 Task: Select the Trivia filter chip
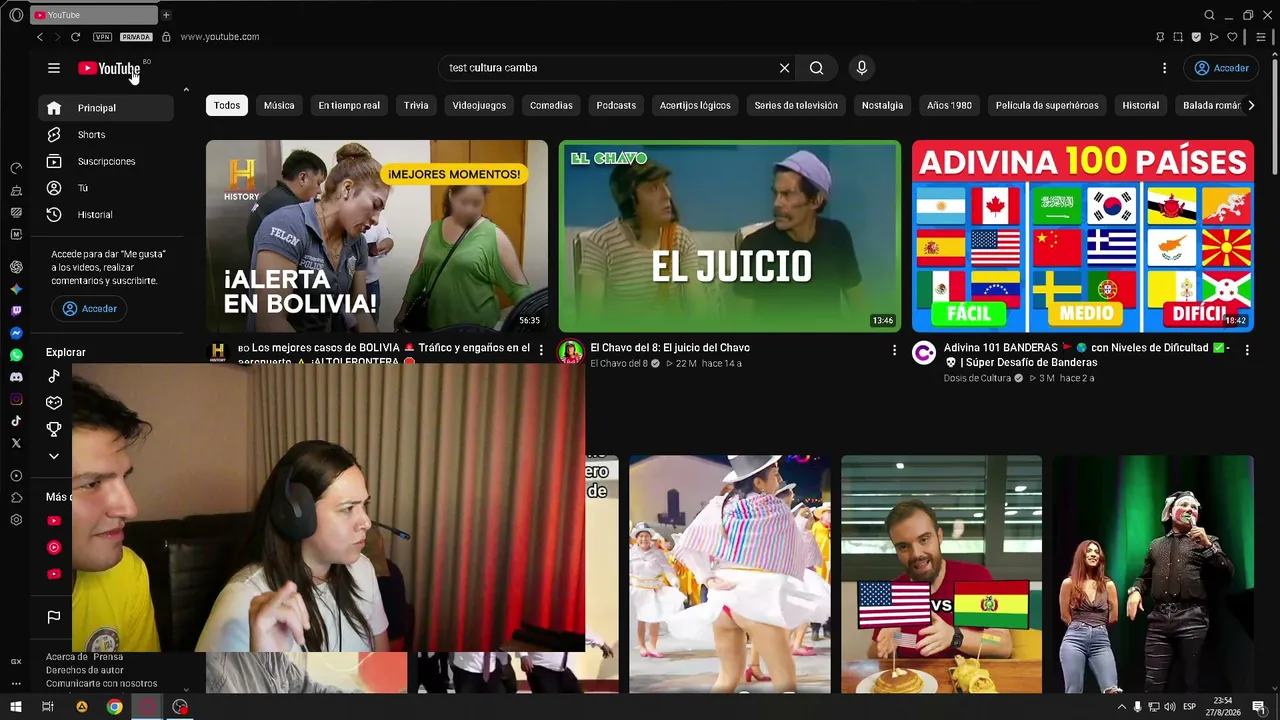(x=416, y=105)
